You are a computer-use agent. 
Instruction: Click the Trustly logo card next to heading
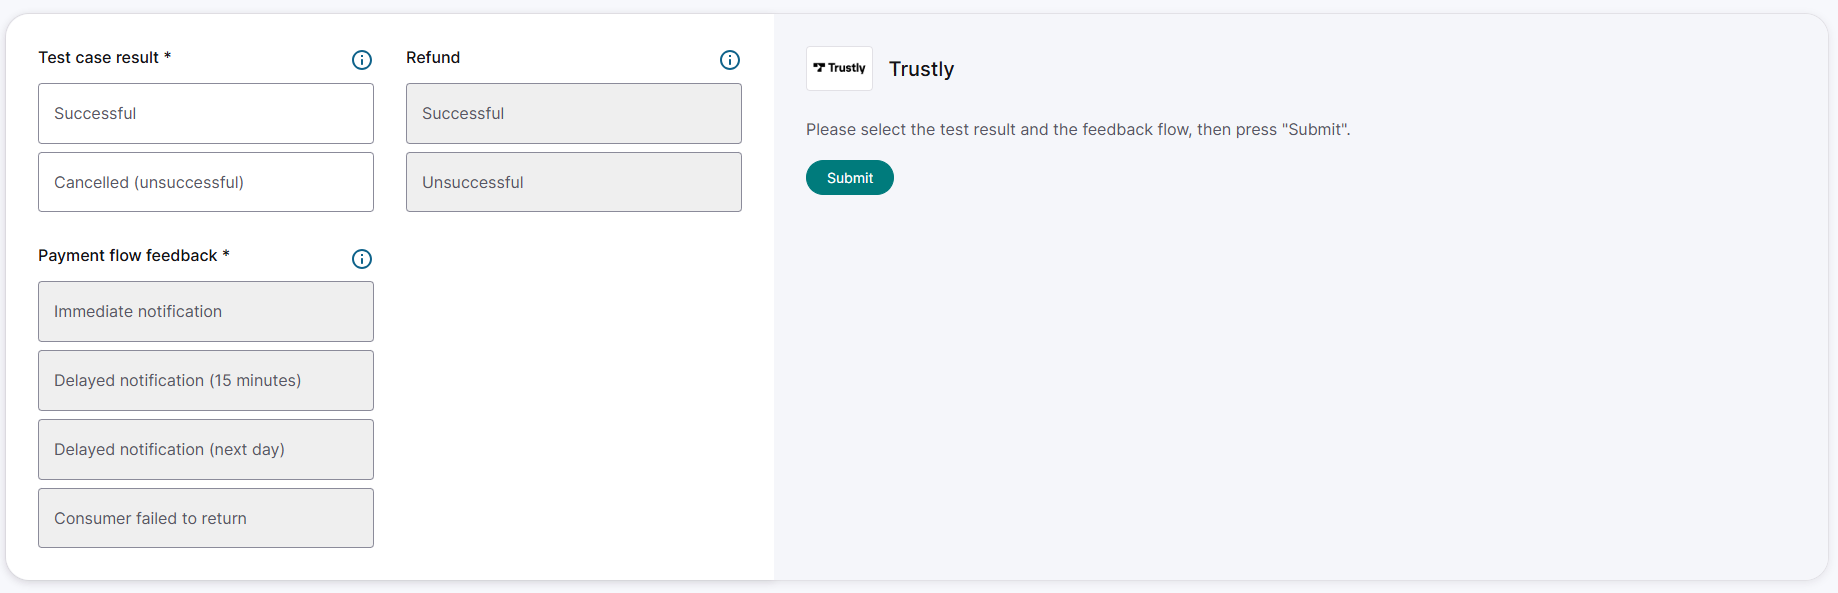click(839, 68)
